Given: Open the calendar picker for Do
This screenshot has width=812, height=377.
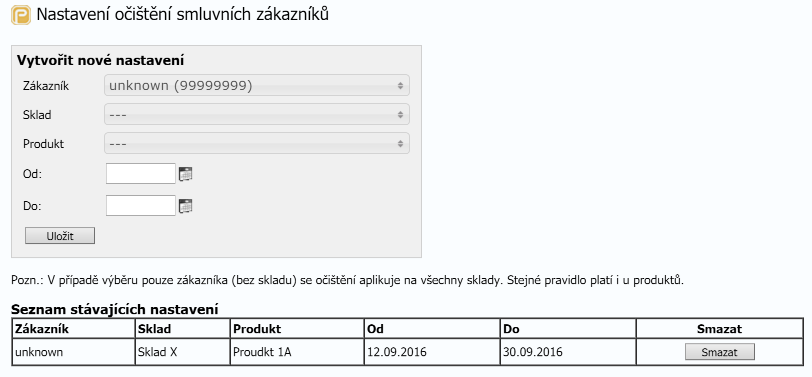Looking at the screenshot, I should point(185,206).
